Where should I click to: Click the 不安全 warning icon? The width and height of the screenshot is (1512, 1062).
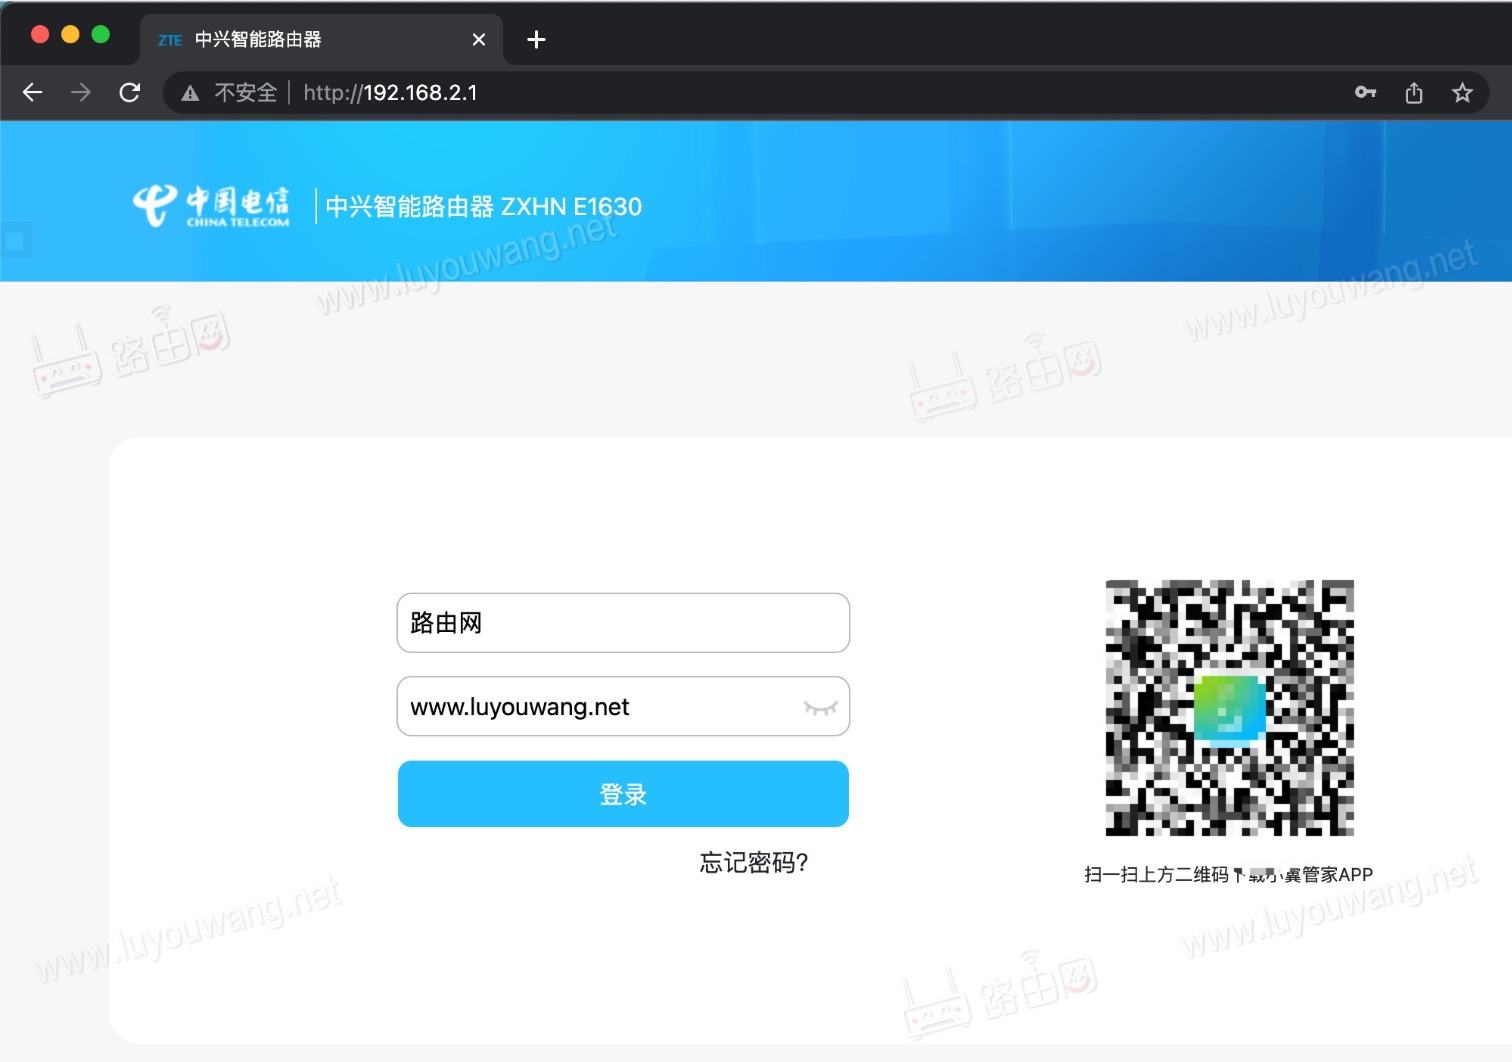[190, 92]
